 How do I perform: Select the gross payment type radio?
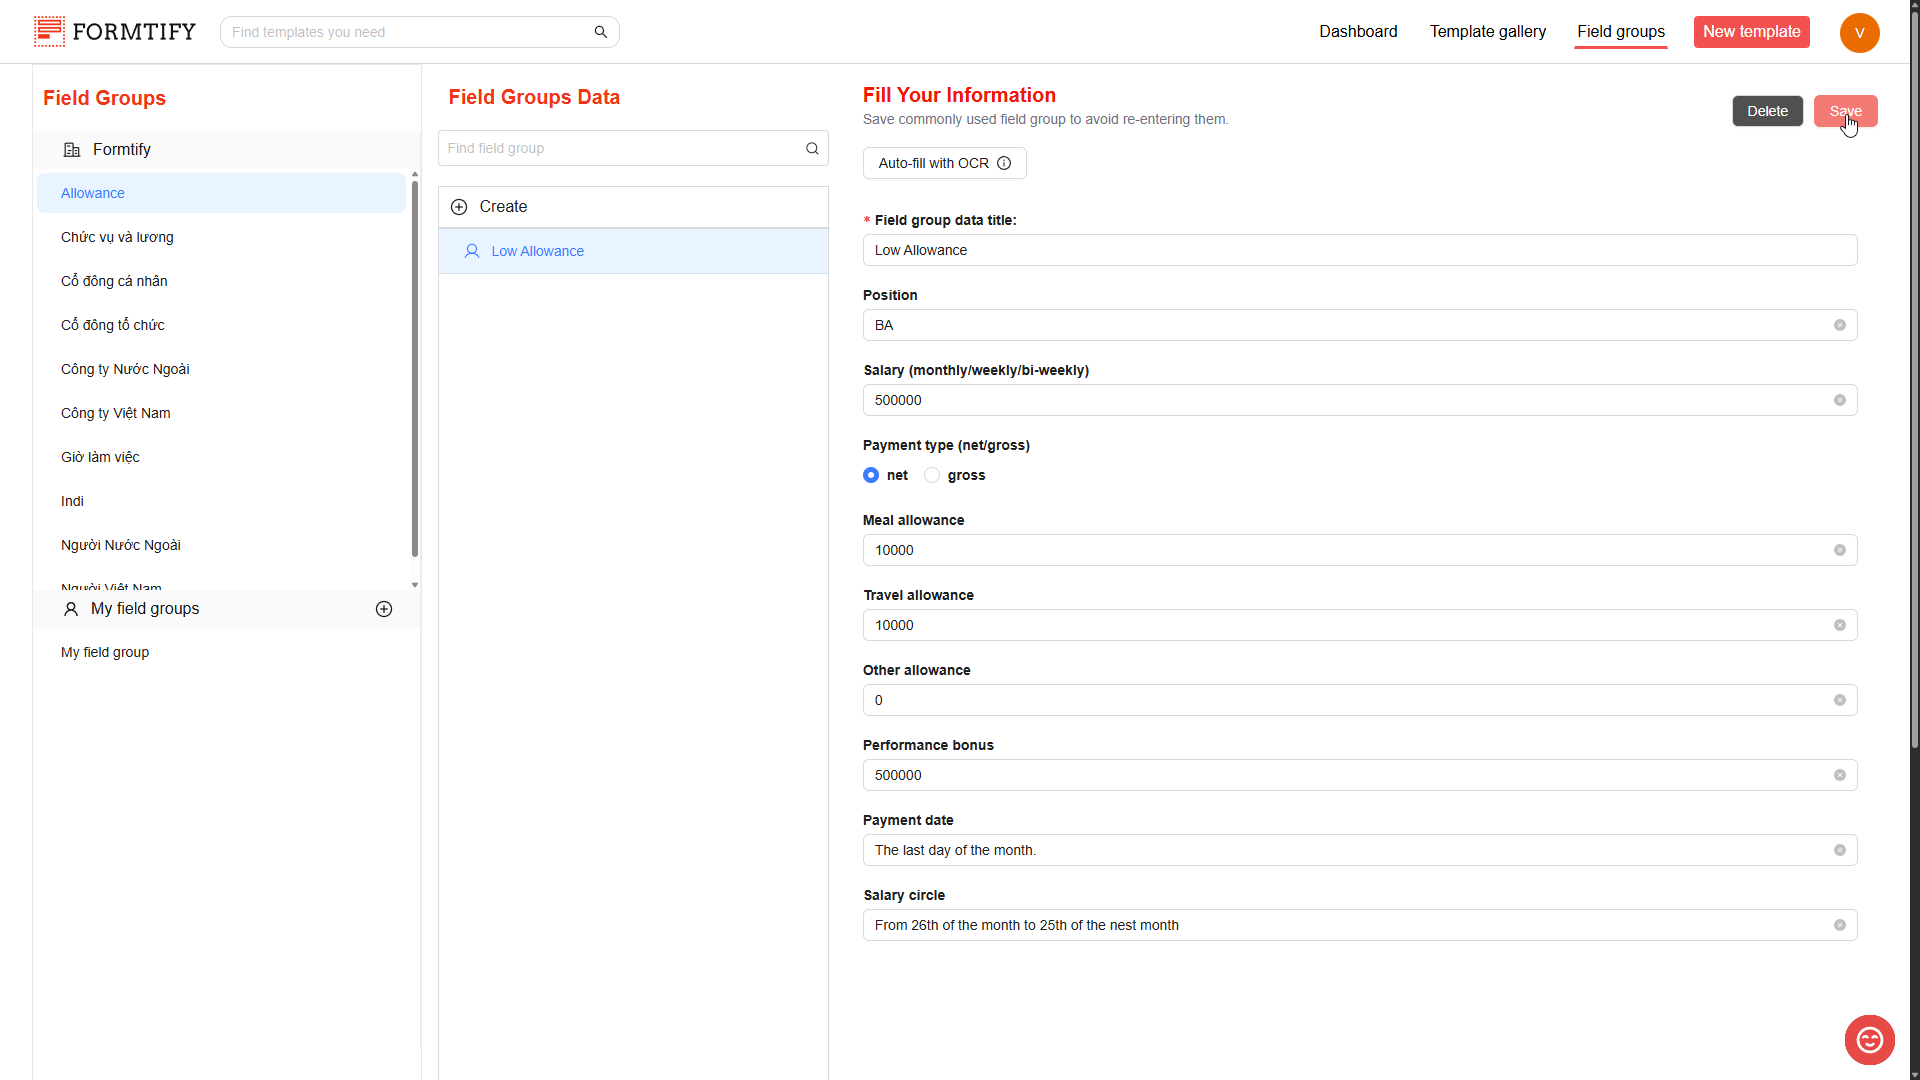tap(932, 475)
